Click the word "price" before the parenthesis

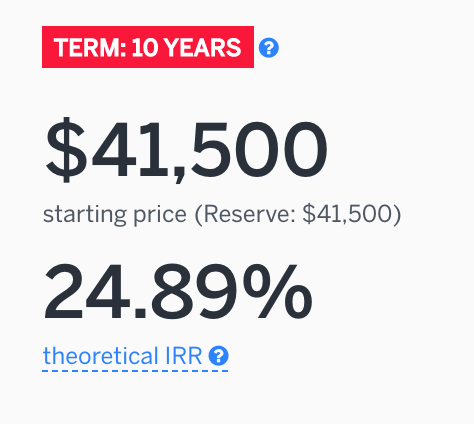tap(160, 215)
